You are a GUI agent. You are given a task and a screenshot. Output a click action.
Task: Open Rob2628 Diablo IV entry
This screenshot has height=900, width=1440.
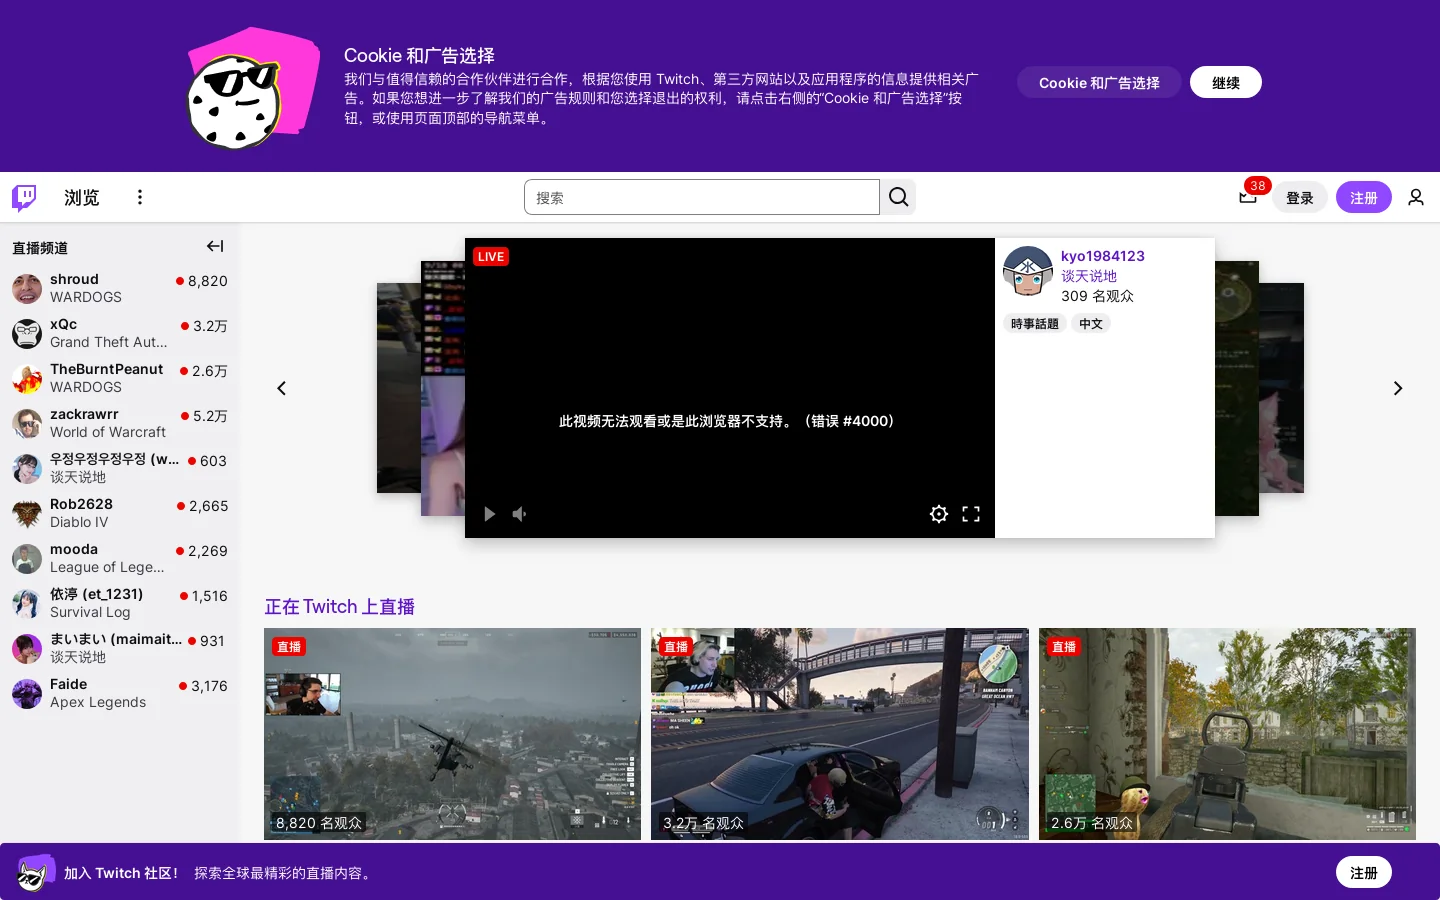(x=120, y=513)
